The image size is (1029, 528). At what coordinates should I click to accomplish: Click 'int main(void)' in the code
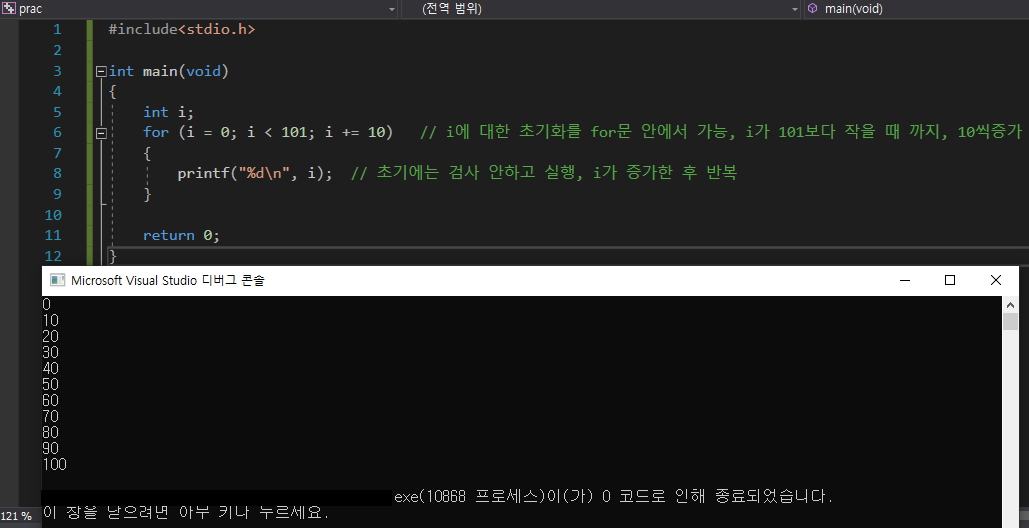click(169, 71)
